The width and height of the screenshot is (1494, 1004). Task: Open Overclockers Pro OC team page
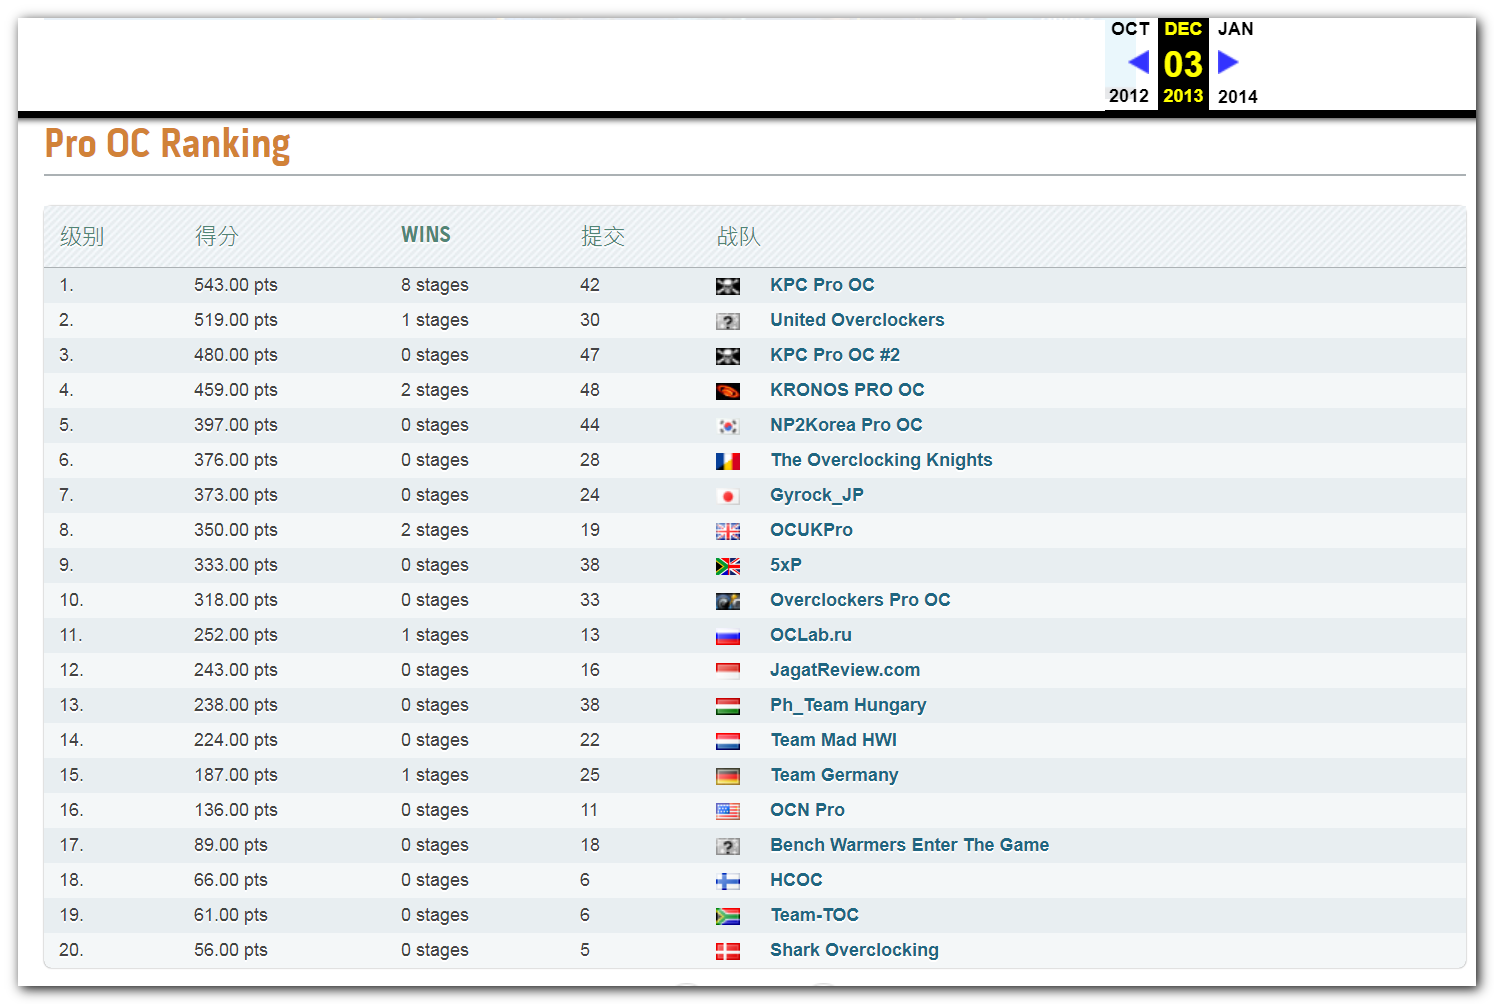coord(860,600)
